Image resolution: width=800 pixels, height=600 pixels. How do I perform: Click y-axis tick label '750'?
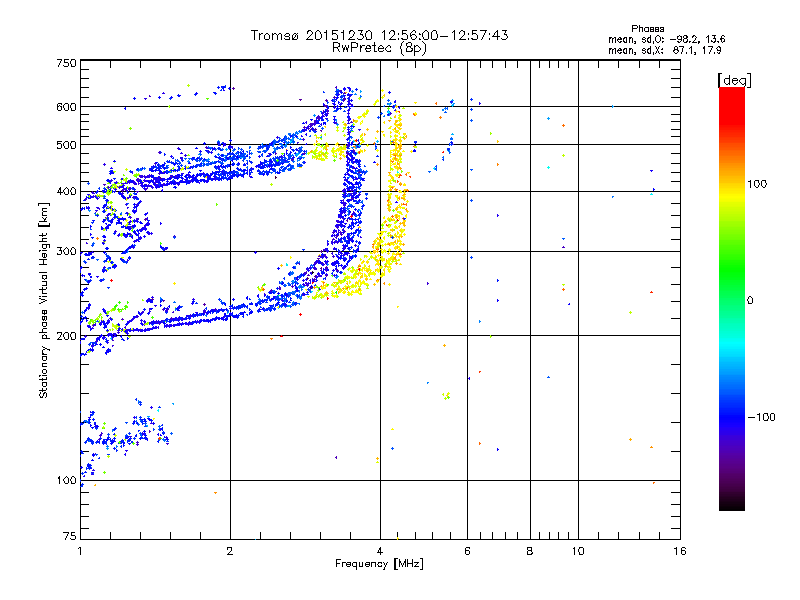(66, 63)
